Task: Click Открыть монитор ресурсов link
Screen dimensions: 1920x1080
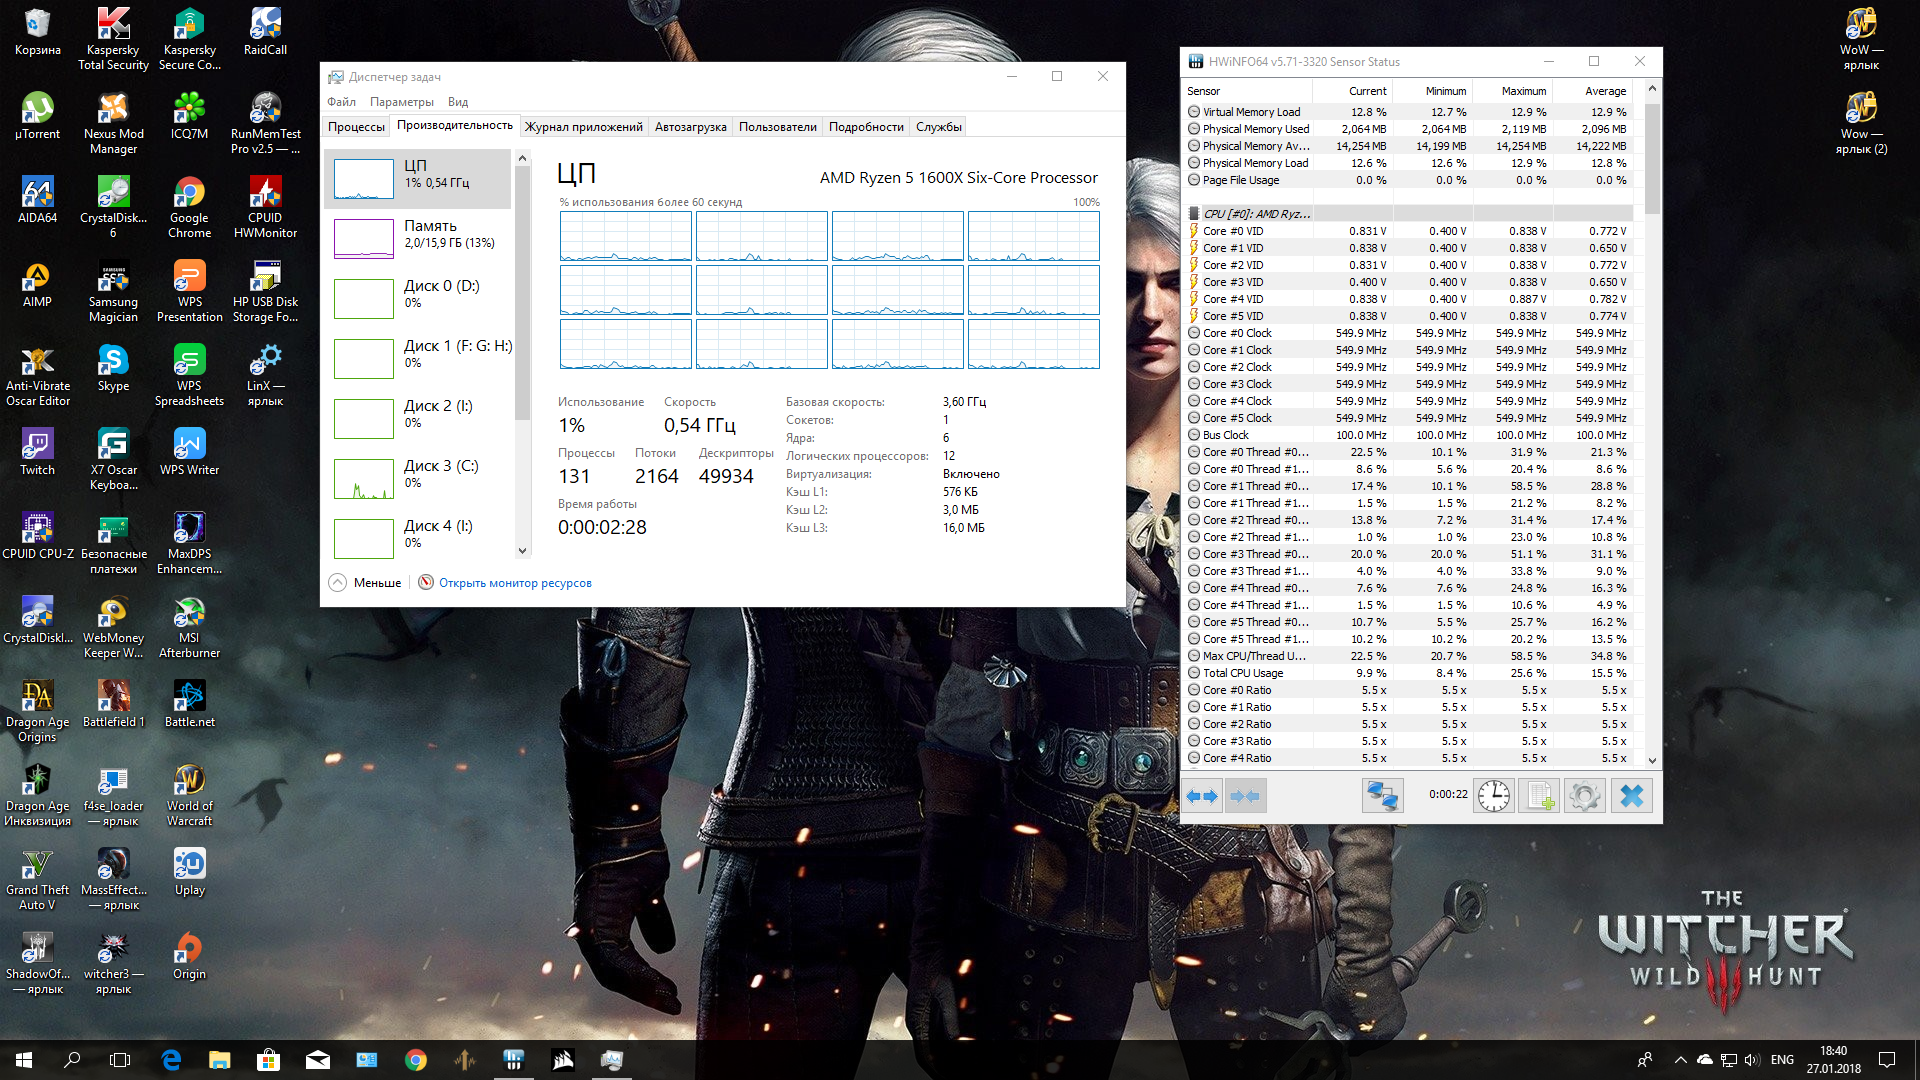Action: 515,583
